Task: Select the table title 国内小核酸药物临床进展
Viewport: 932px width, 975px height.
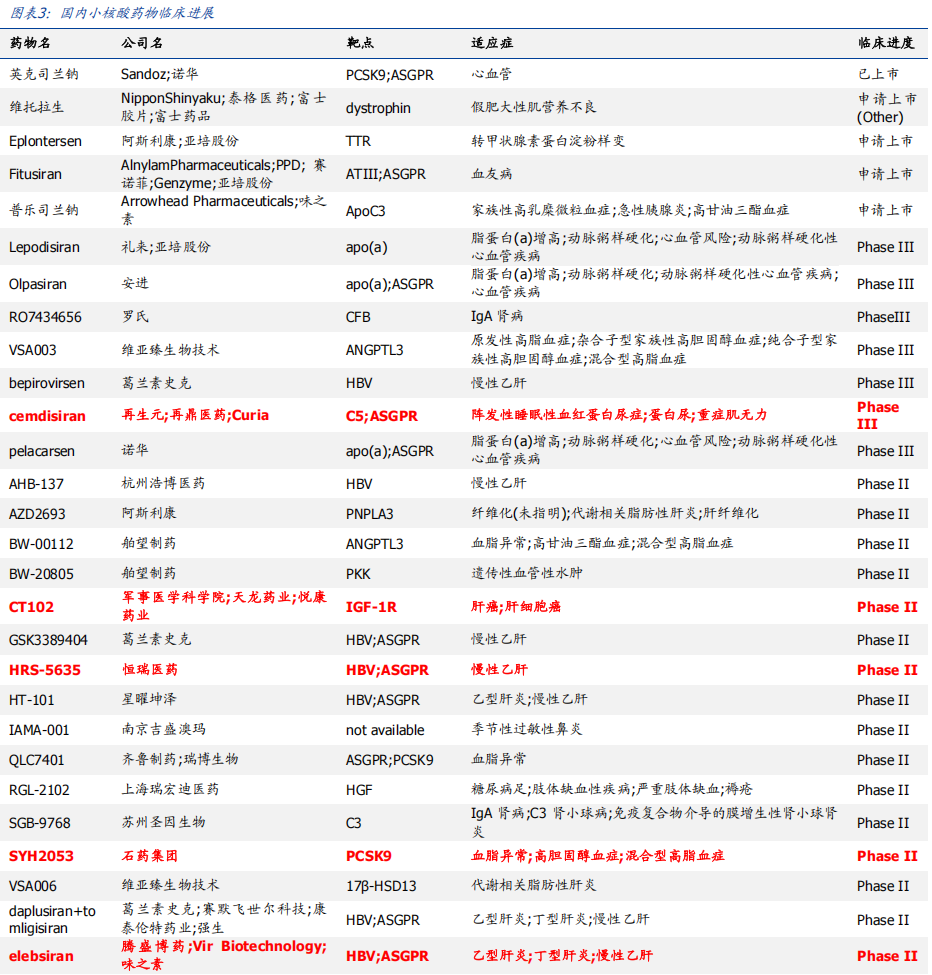Action: (x=137, y=13)
